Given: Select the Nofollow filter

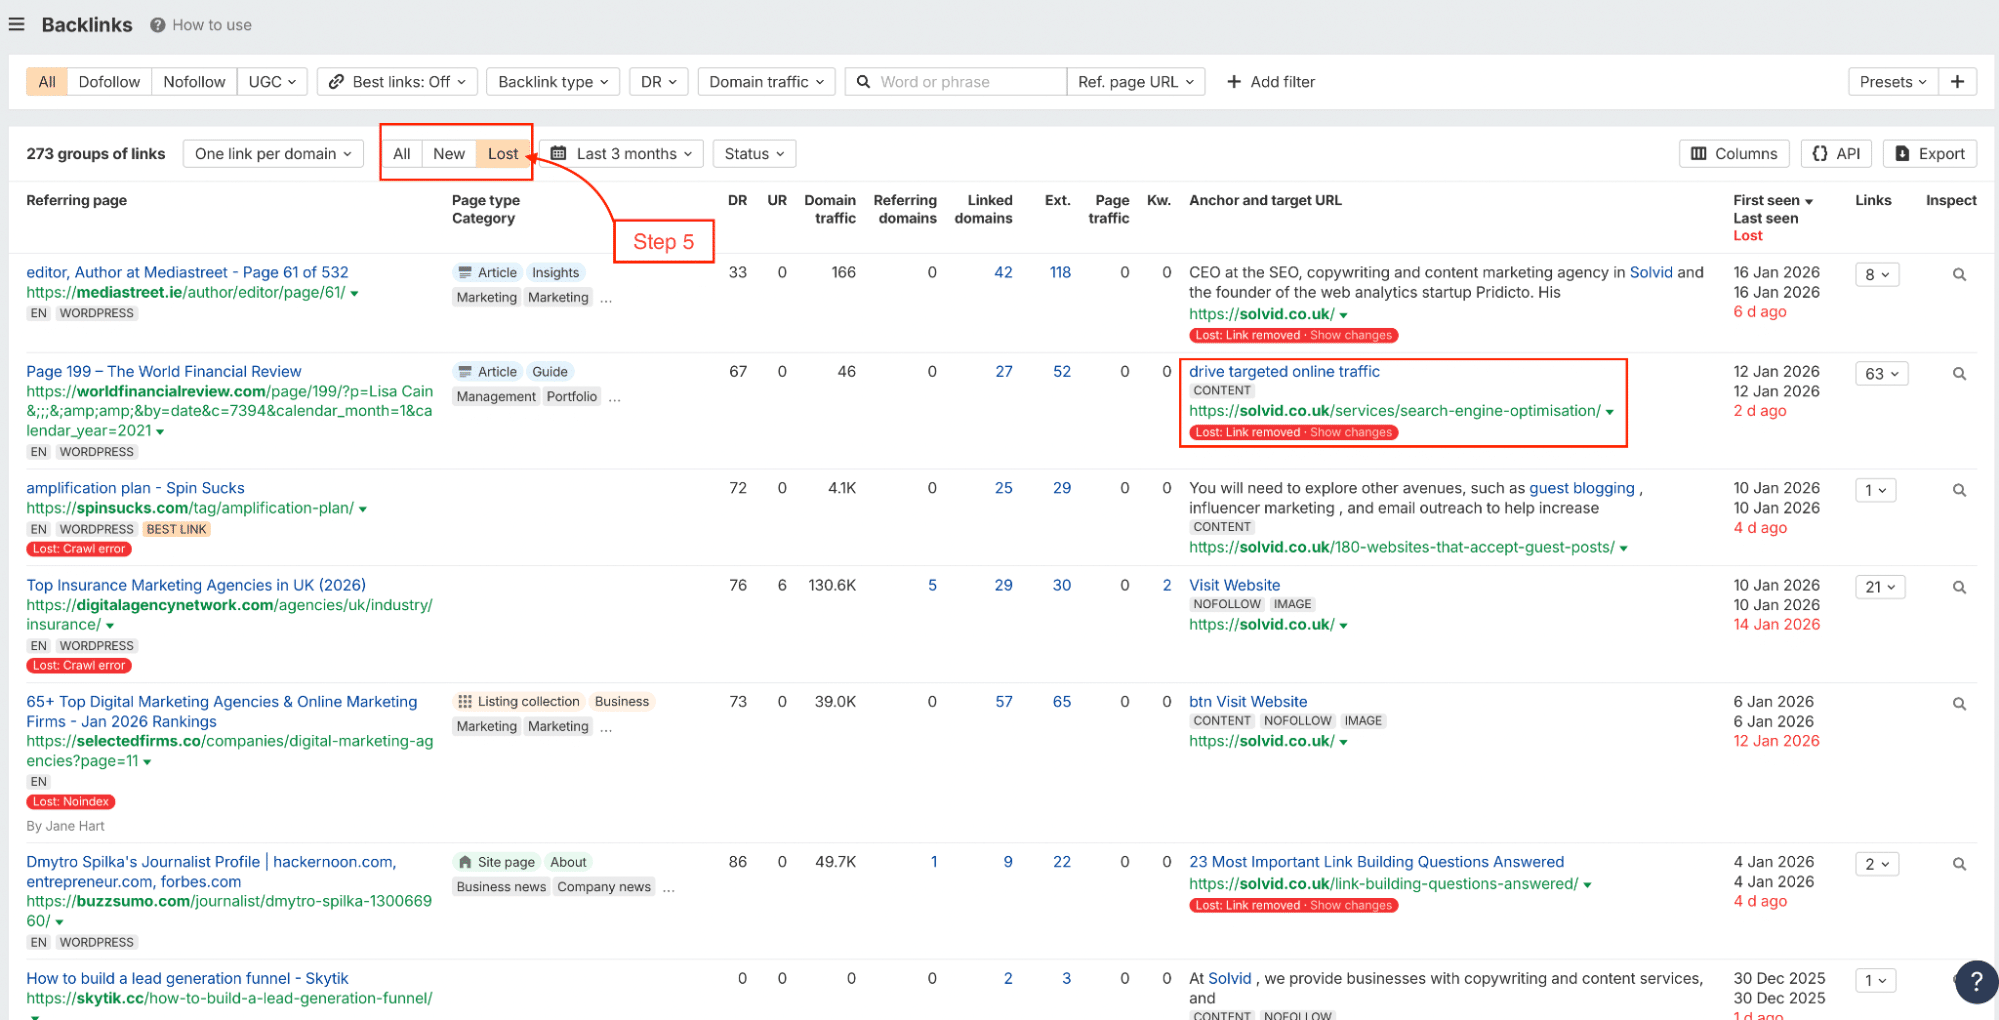Looking at the screenshot, I should click(x=193, y=81).
